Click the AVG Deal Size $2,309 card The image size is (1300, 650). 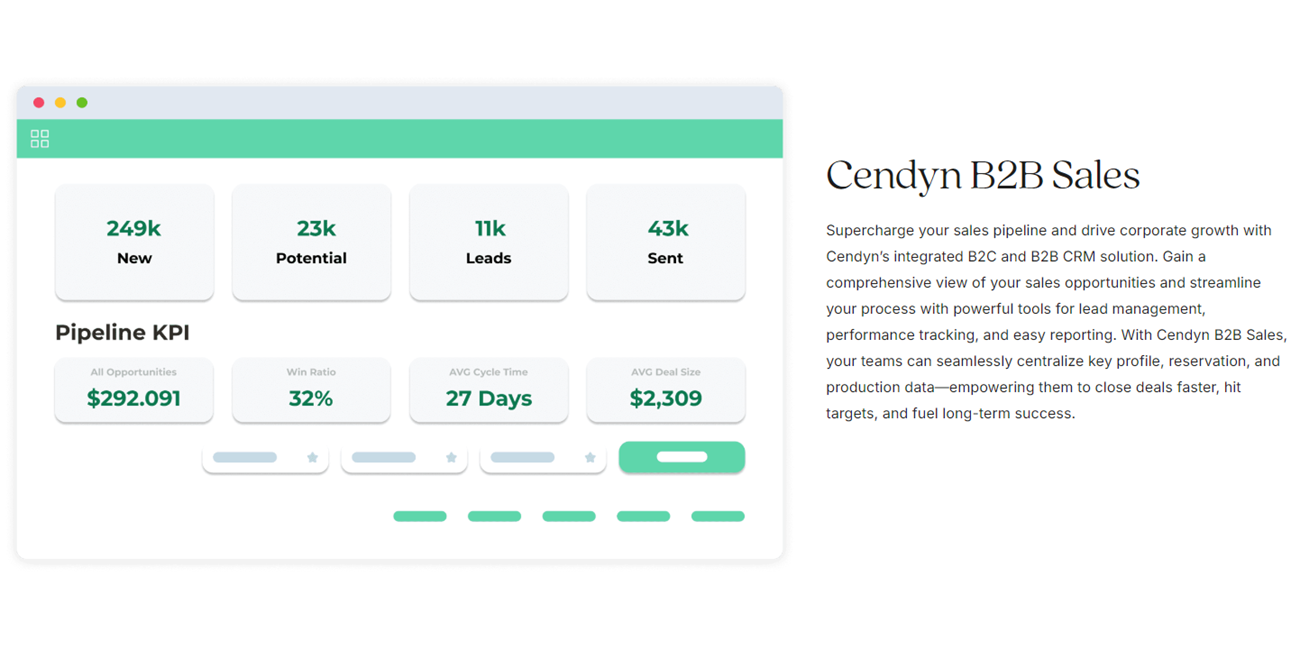(666, 390)
